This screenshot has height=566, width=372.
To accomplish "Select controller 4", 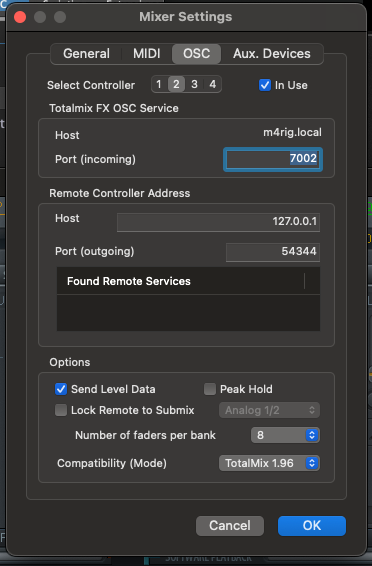I will coord(213,84).
